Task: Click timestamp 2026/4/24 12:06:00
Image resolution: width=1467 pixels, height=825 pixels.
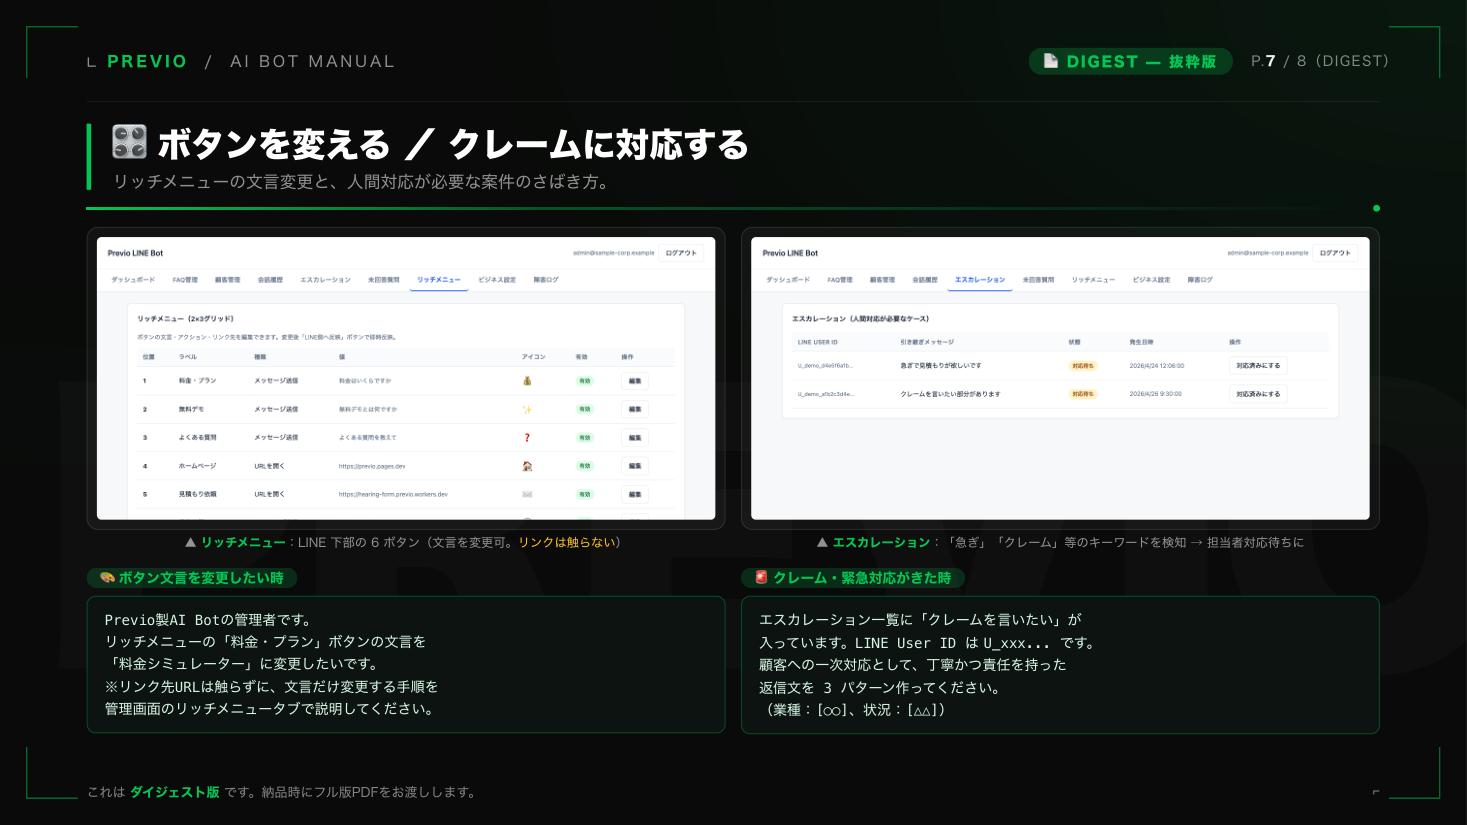Action: [x=1157, y=366]
